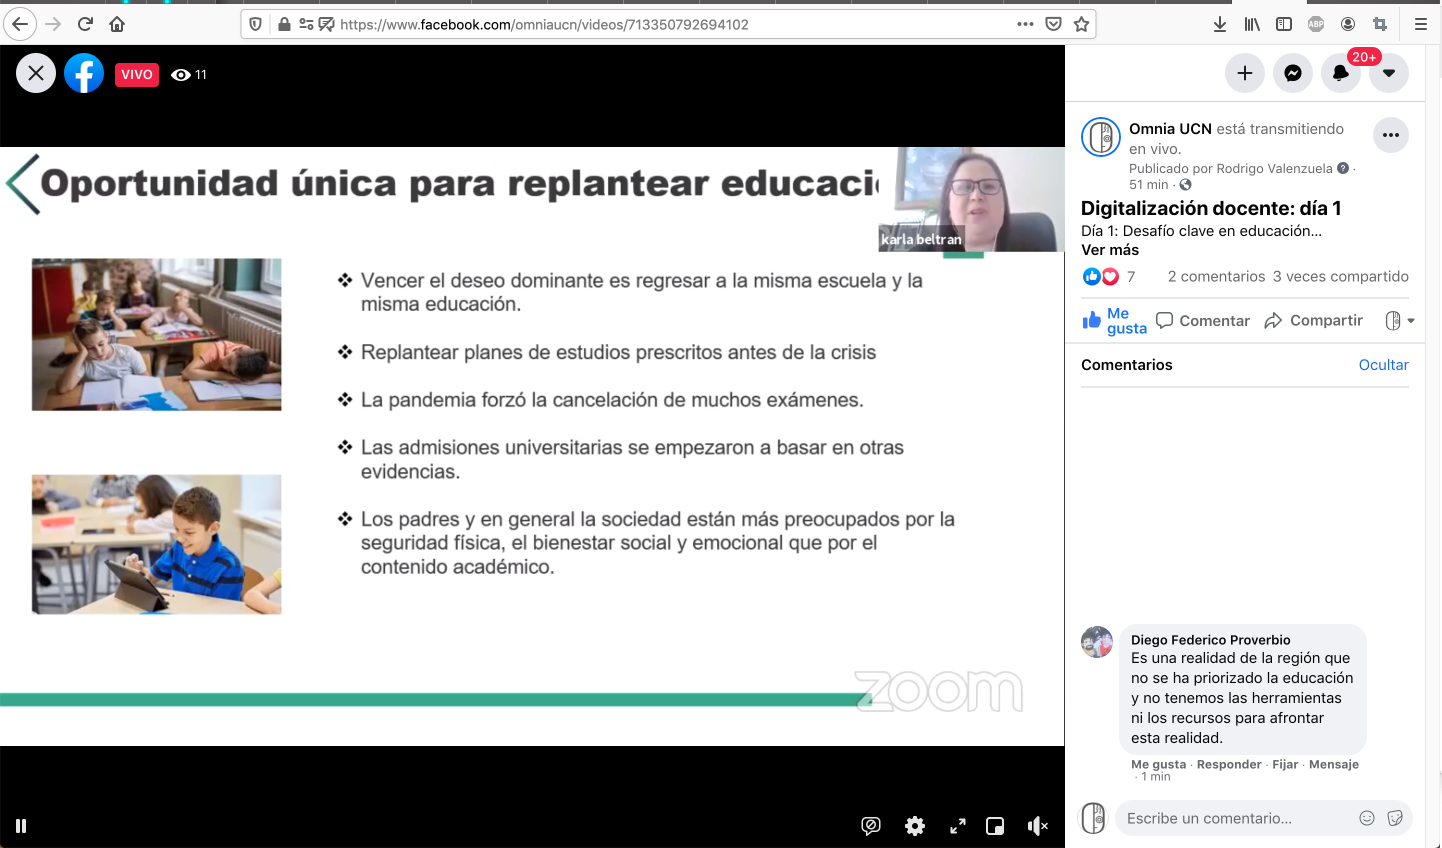
Task: Open the notifications bell
Action: click(1340, 73)
